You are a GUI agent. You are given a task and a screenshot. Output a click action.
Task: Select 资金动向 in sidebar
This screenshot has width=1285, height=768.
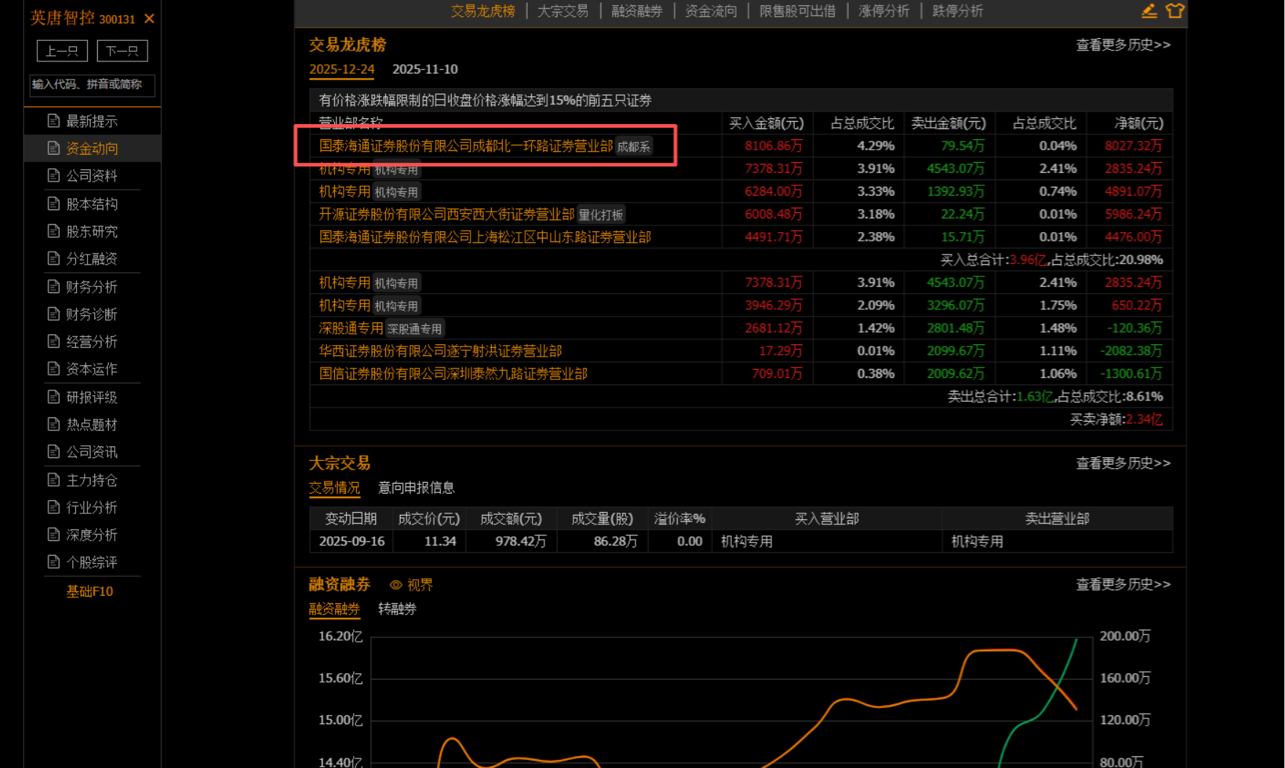tap(92, 148)
